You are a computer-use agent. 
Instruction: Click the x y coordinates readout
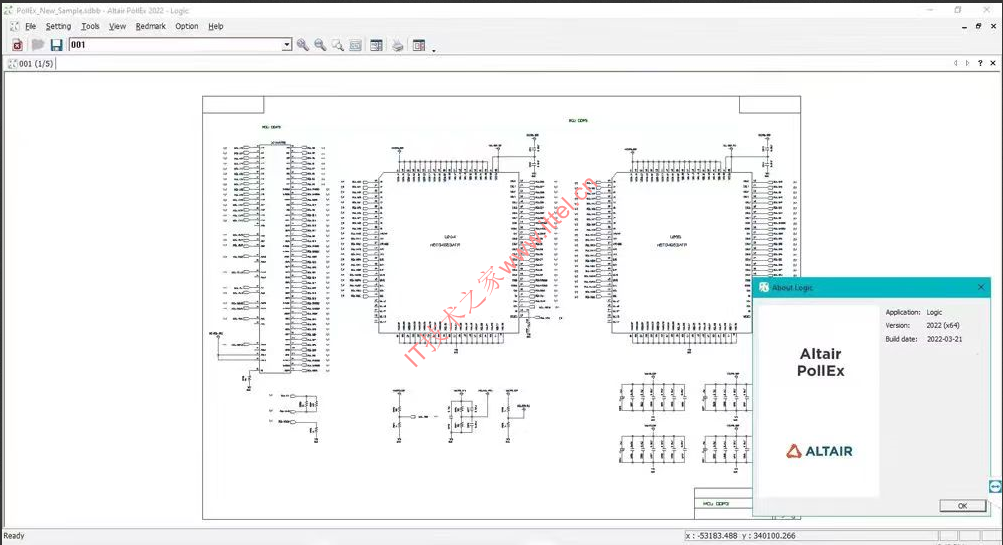pos(741,536)
